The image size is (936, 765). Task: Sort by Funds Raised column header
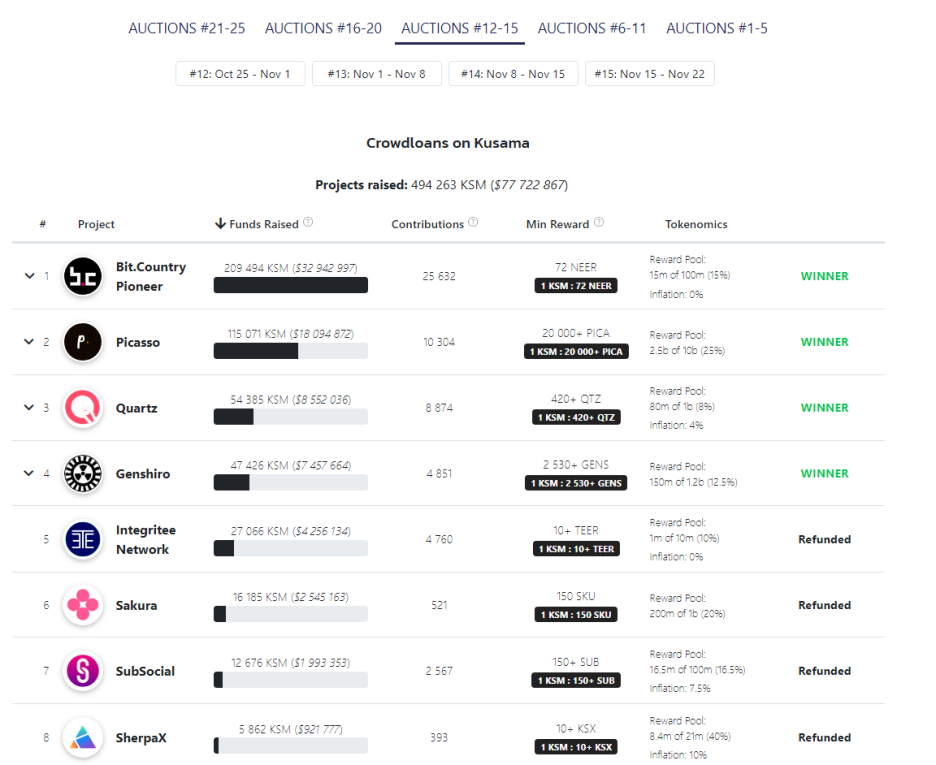click(x=263, y=224)
